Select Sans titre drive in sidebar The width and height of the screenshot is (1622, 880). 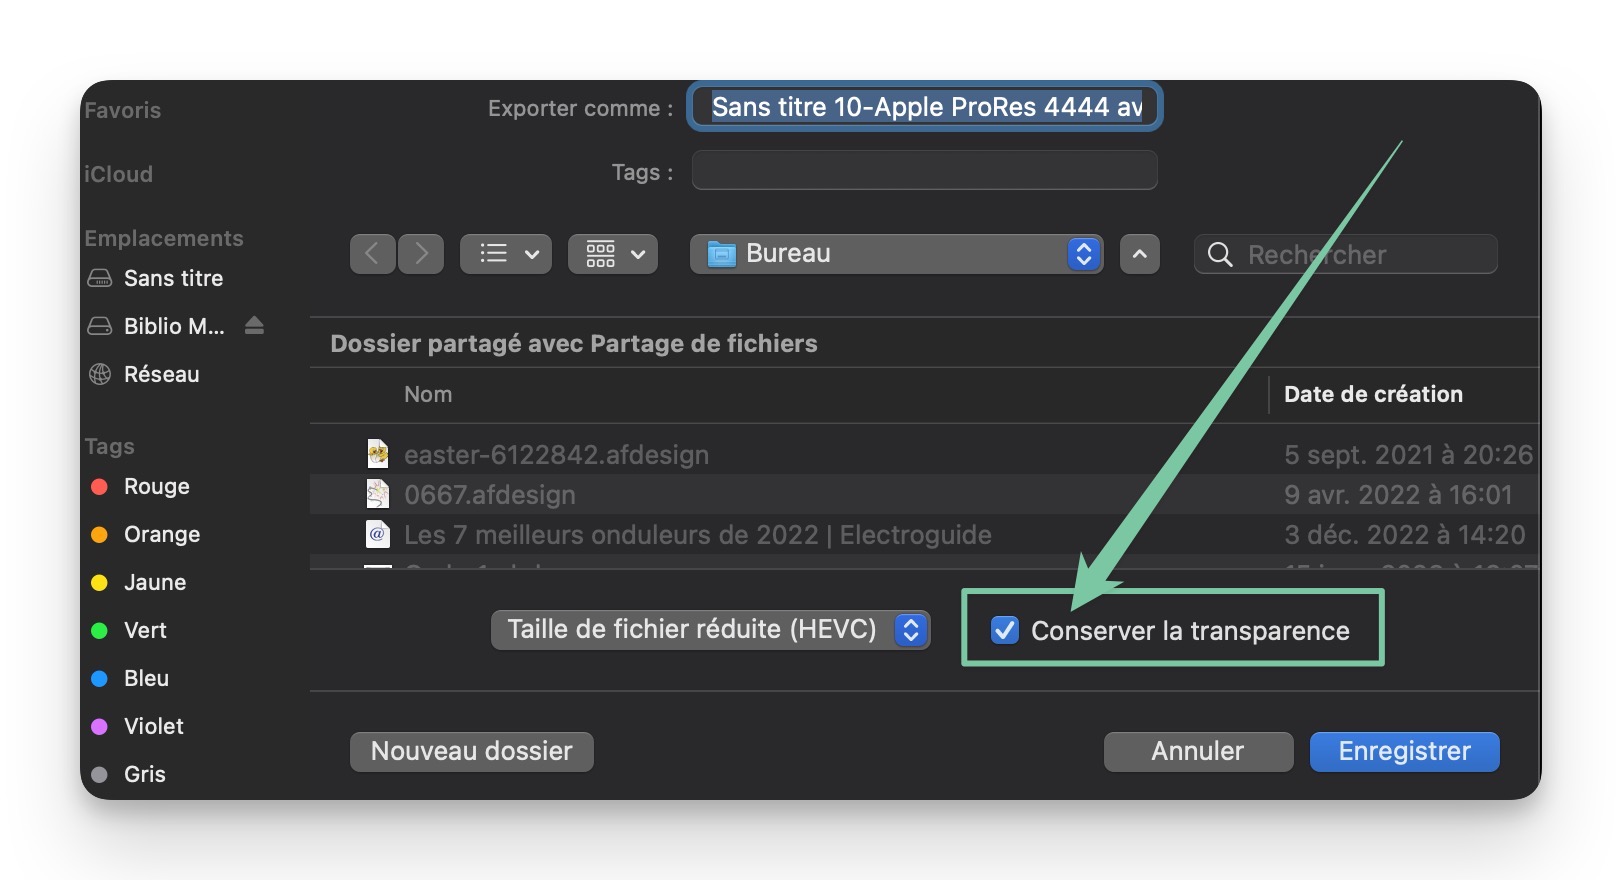(x=174, y=278)
